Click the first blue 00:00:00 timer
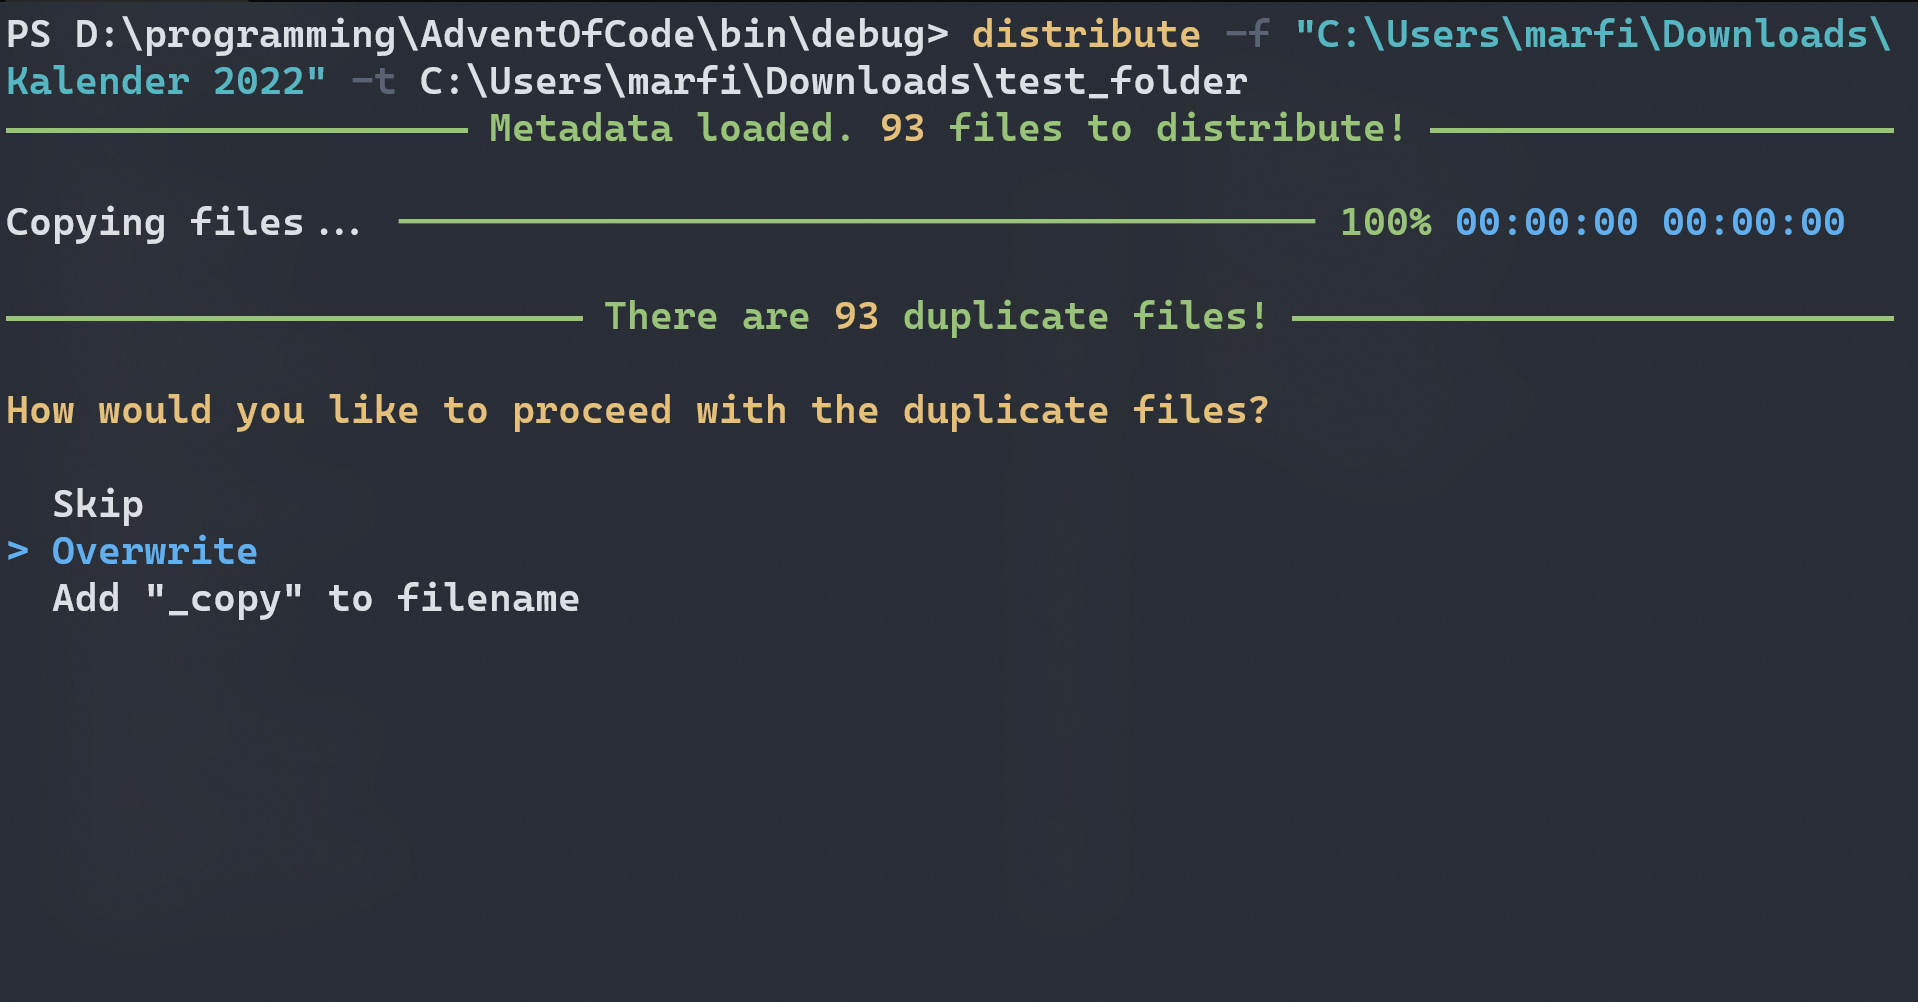This screenshot has height=1002, width=1918. pyautogui.click(x=1546, y=222)
